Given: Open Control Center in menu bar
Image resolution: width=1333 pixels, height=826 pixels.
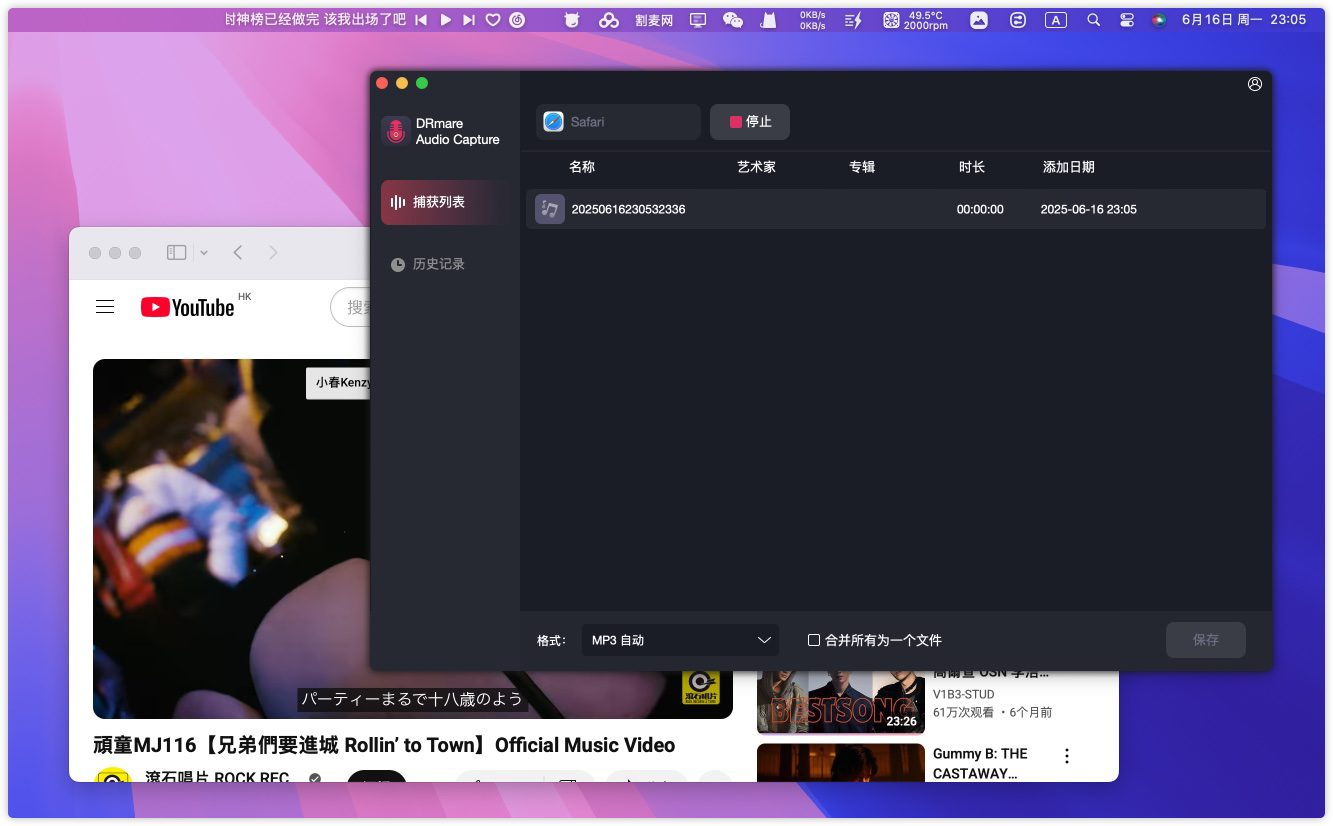Looking at the screenshot, I should click(1127, 20).
